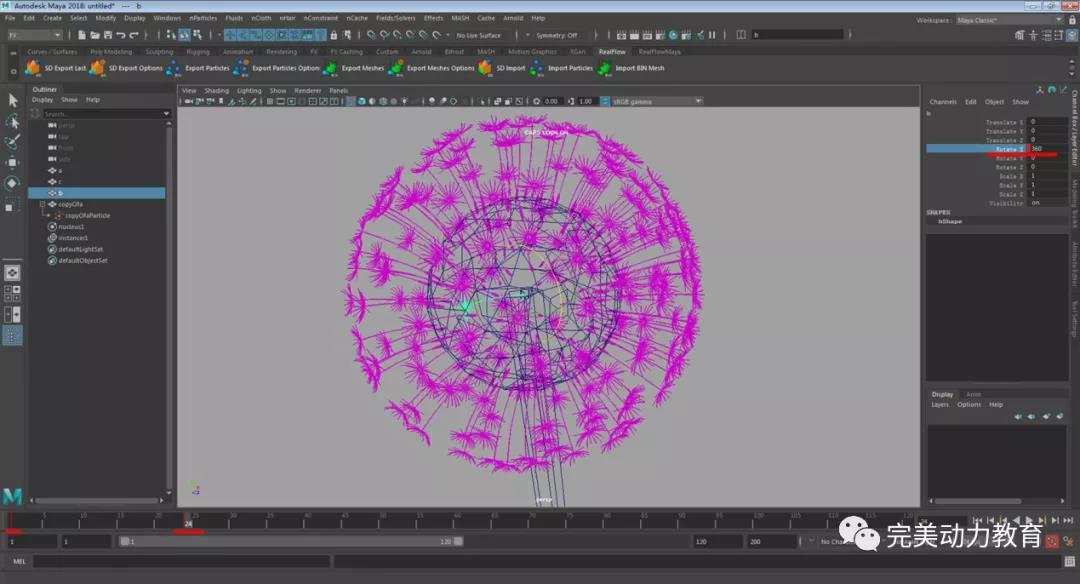Activate the Select tool arrow in toolbox
Image resolution: width=1080 pixels, height=584 pixels.
13,100
